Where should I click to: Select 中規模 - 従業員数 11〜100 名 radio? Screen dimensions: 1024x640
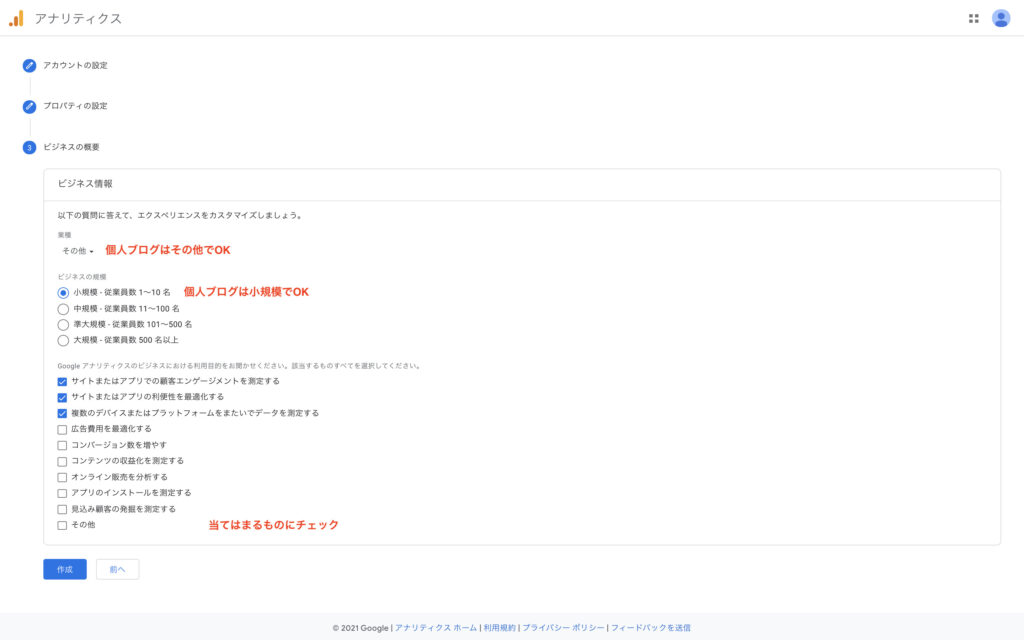[x=63, y=309]
